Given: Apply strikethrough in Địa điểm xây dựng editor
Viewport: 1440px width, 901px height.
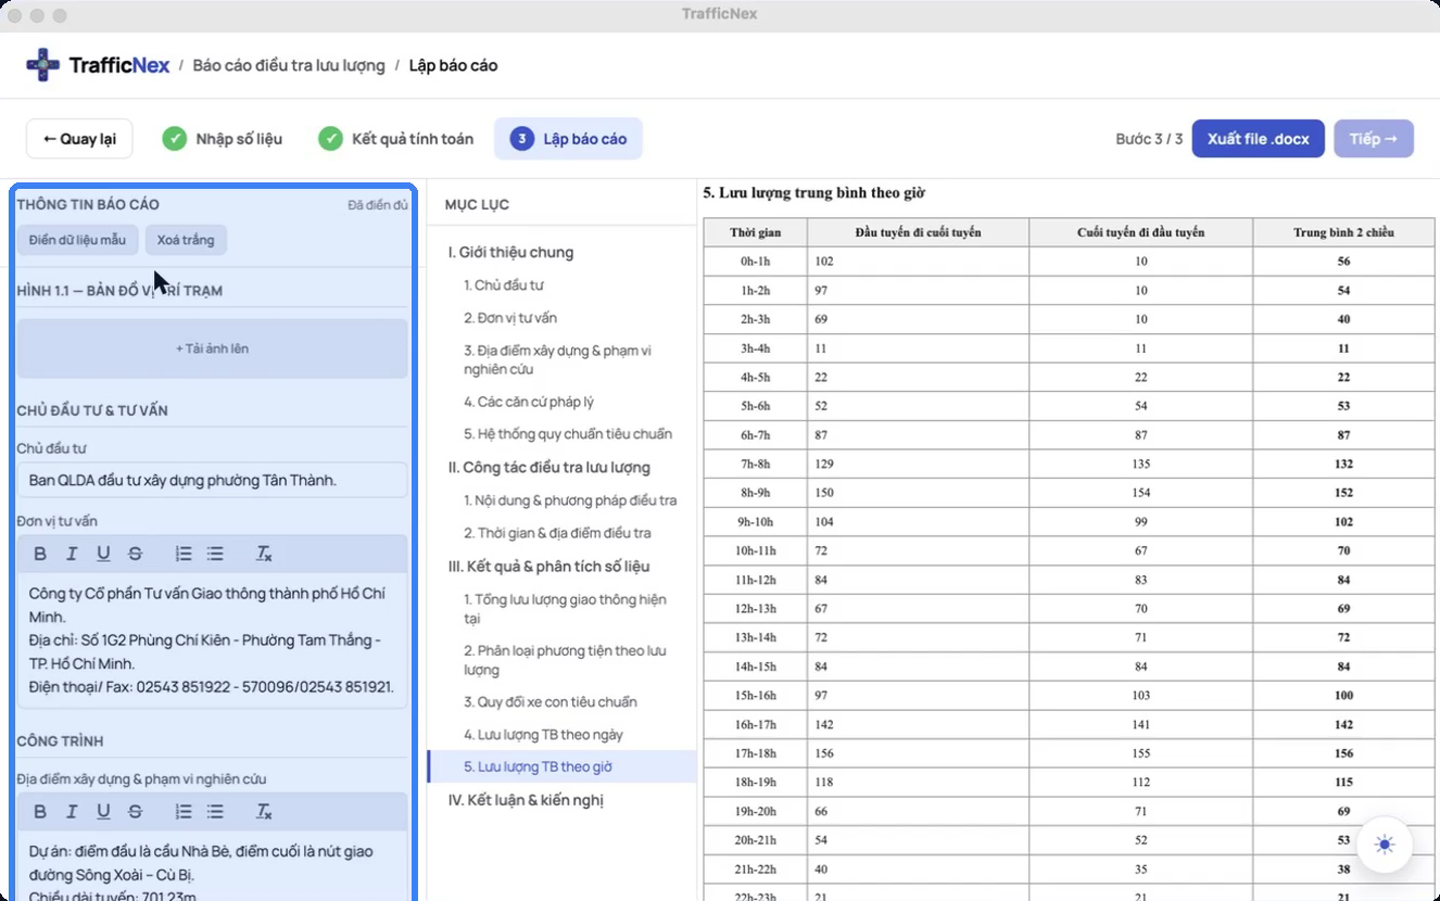Looking at the screenshot, I should coord(135,812).
